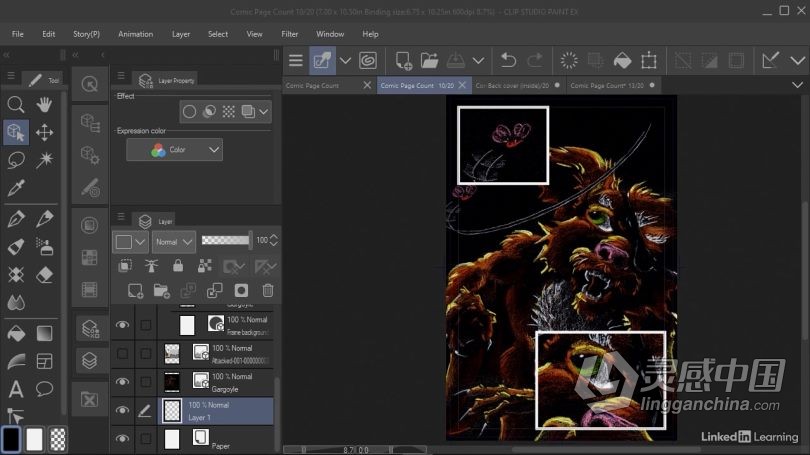This screenshot has width=810, height=455.
Task: Select the Operation object tool
Action: pyautogui.click(x=16, y=132)
